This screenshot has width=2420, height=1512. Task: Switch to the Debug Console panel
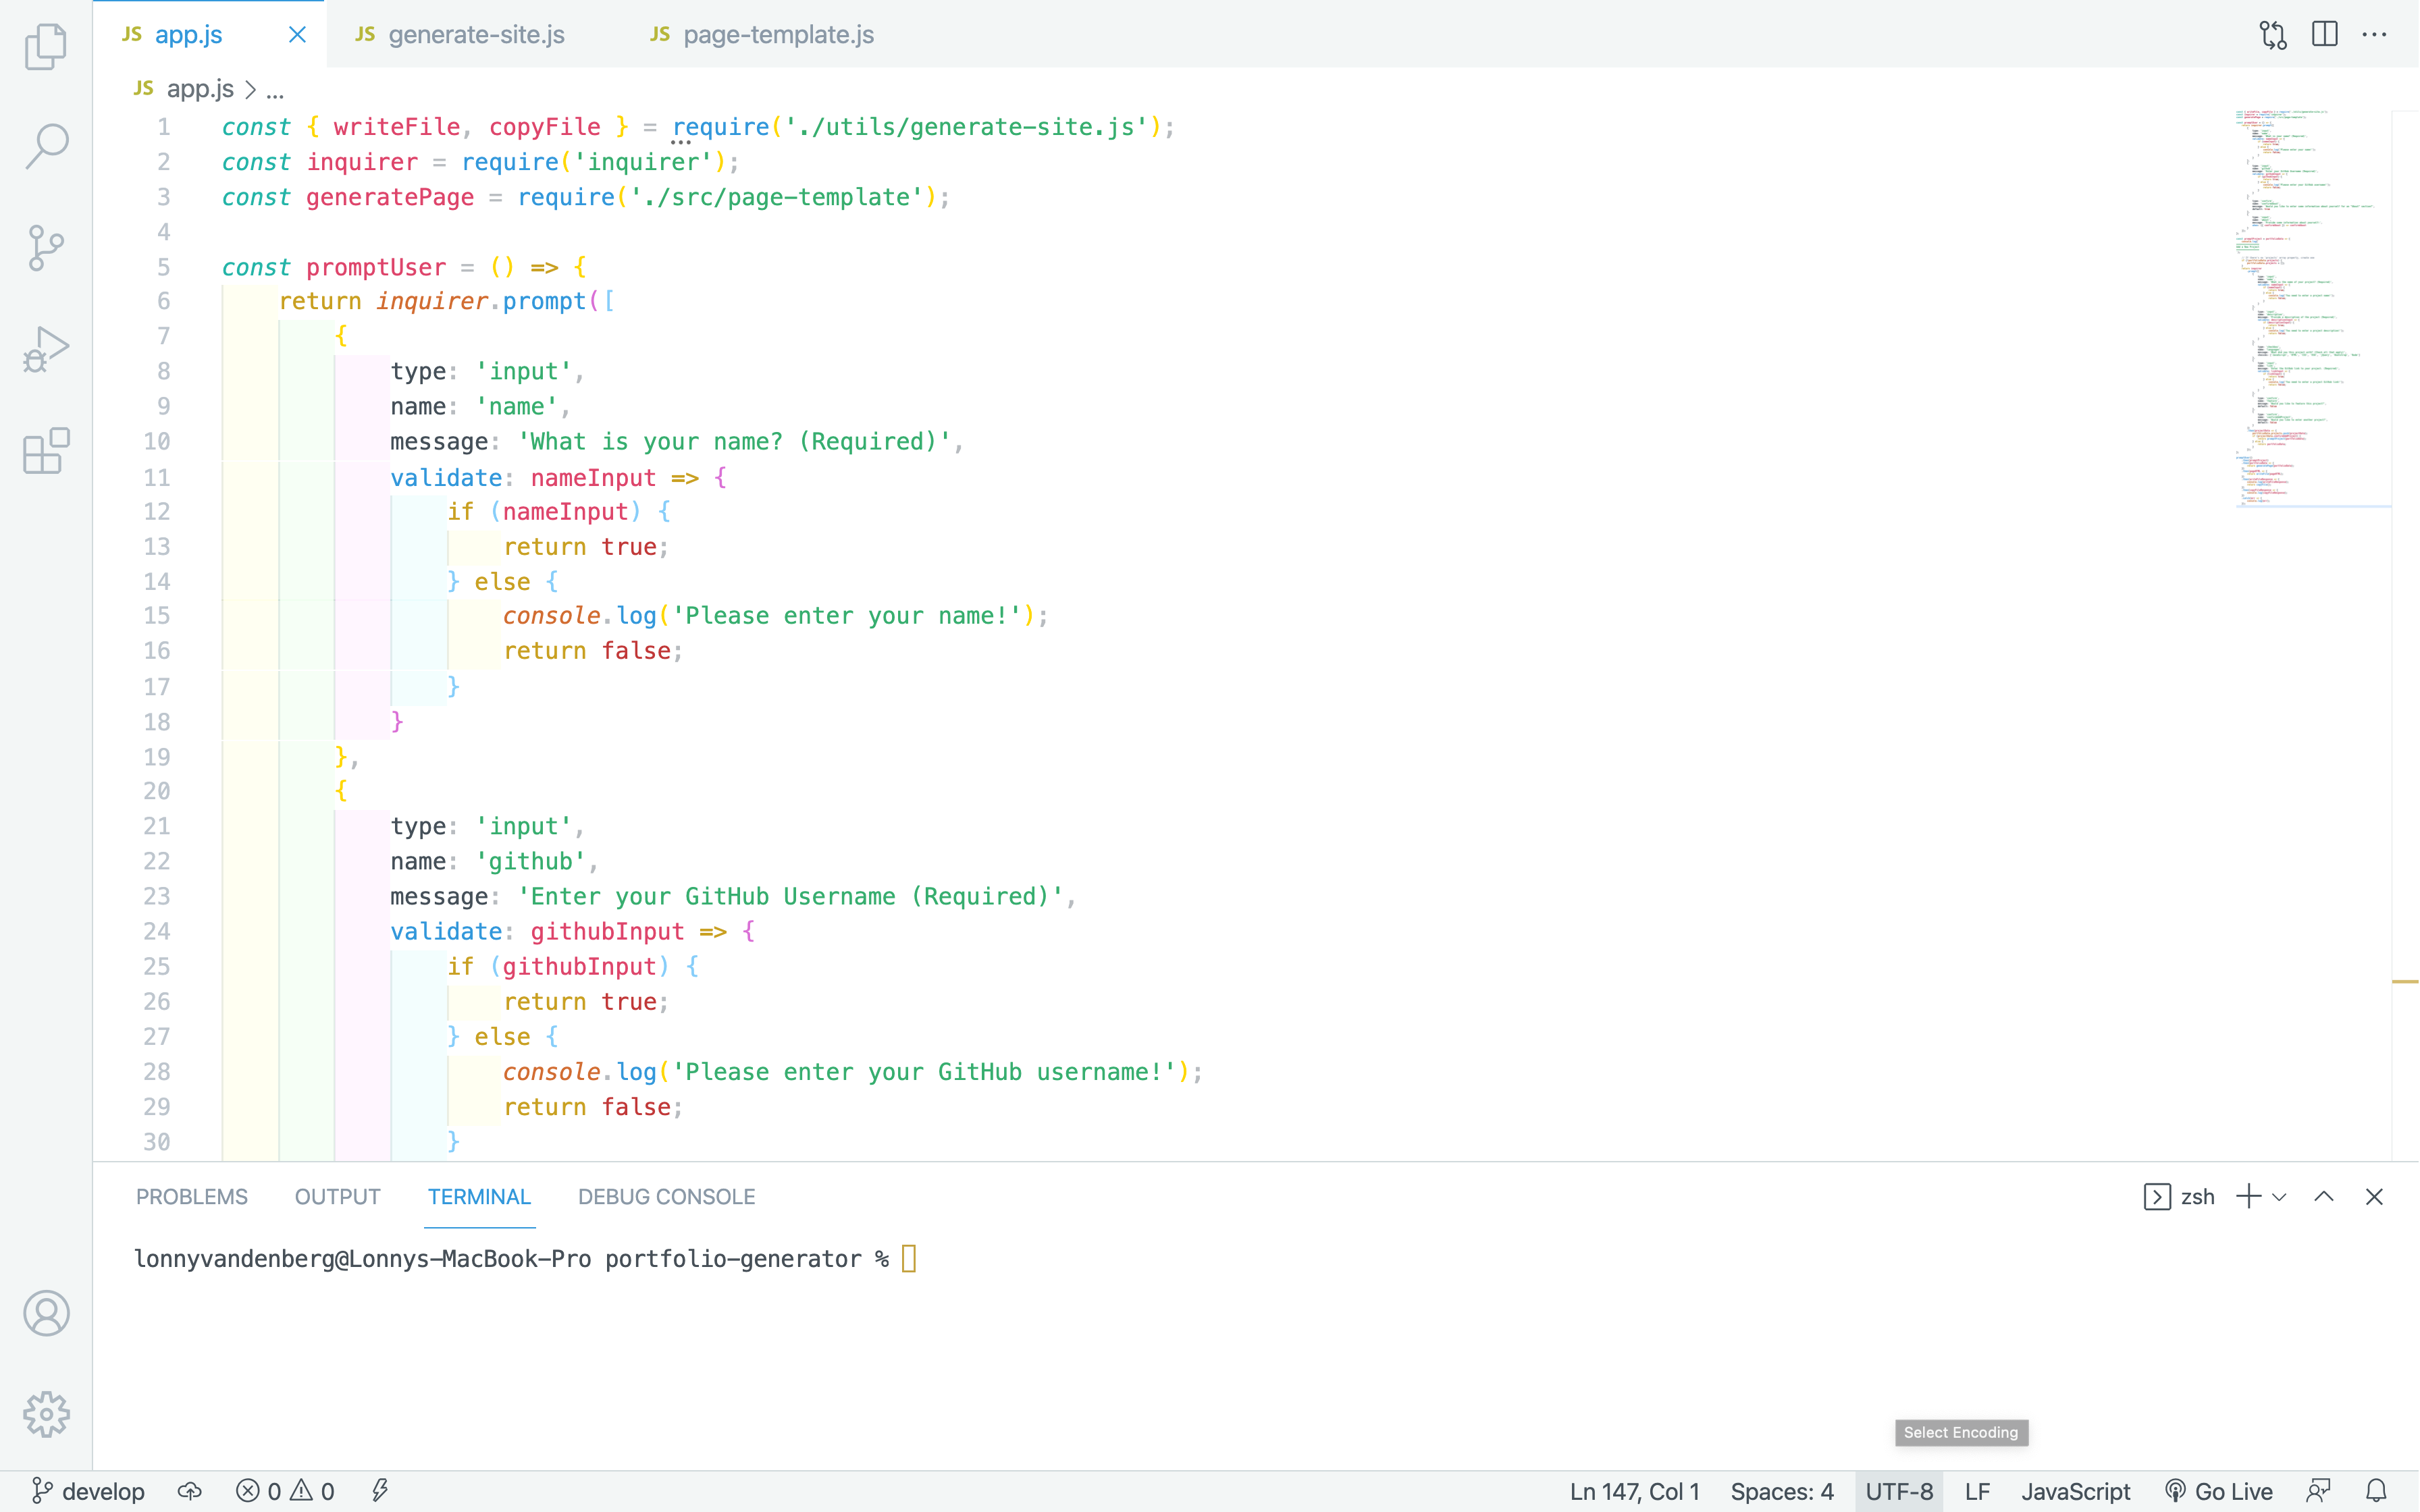666,1196
